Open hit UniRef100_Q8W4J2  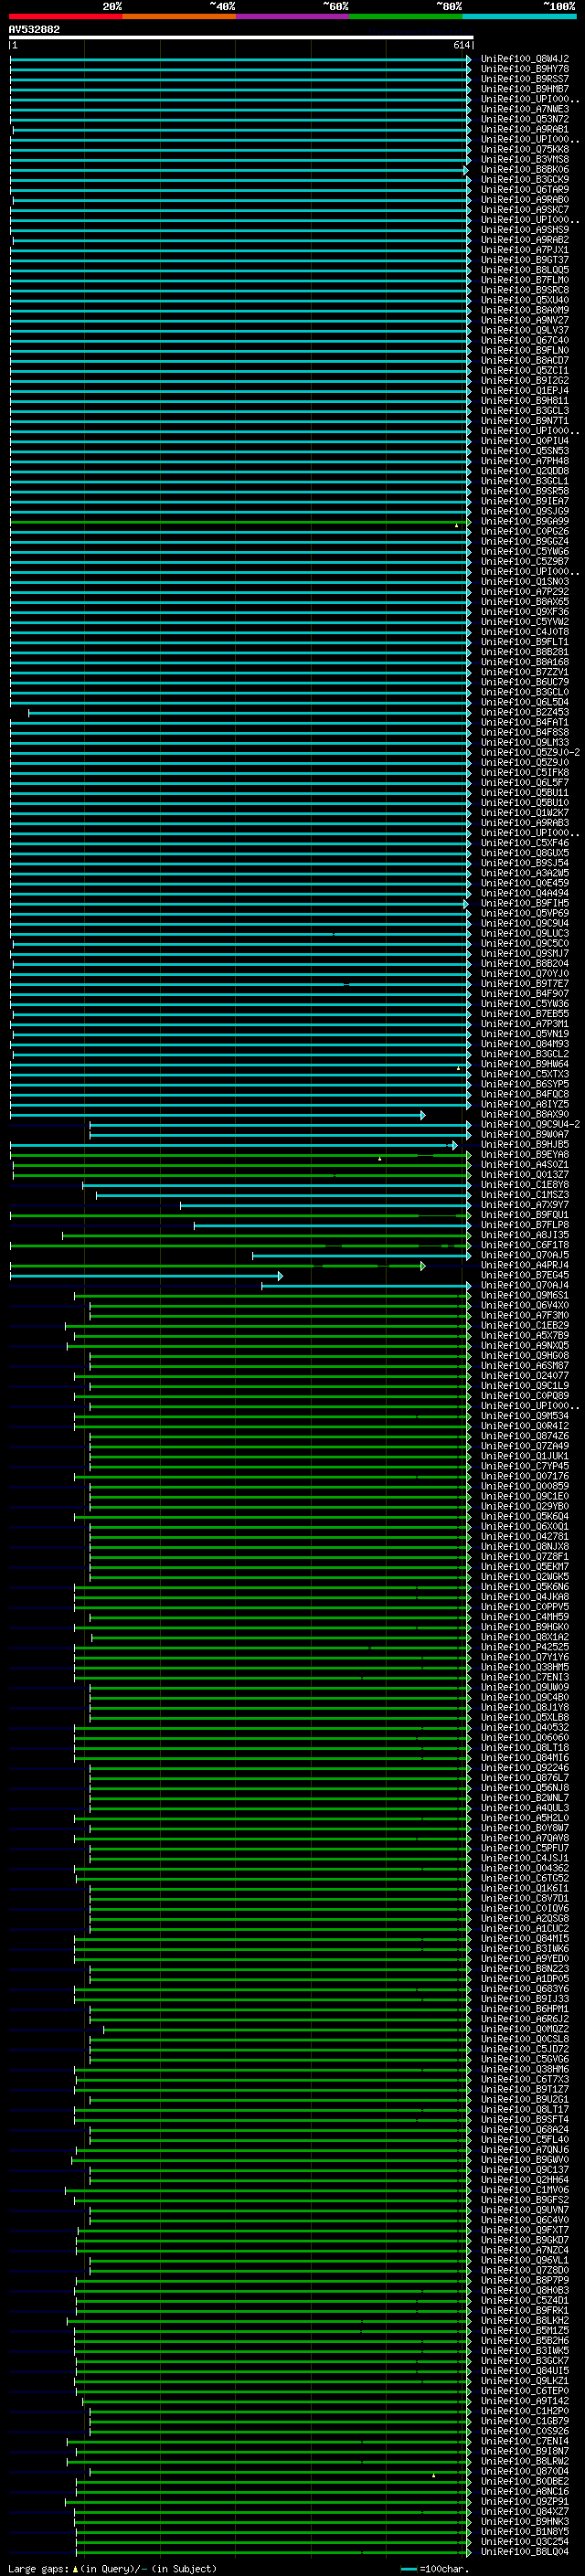pos(525,59)
